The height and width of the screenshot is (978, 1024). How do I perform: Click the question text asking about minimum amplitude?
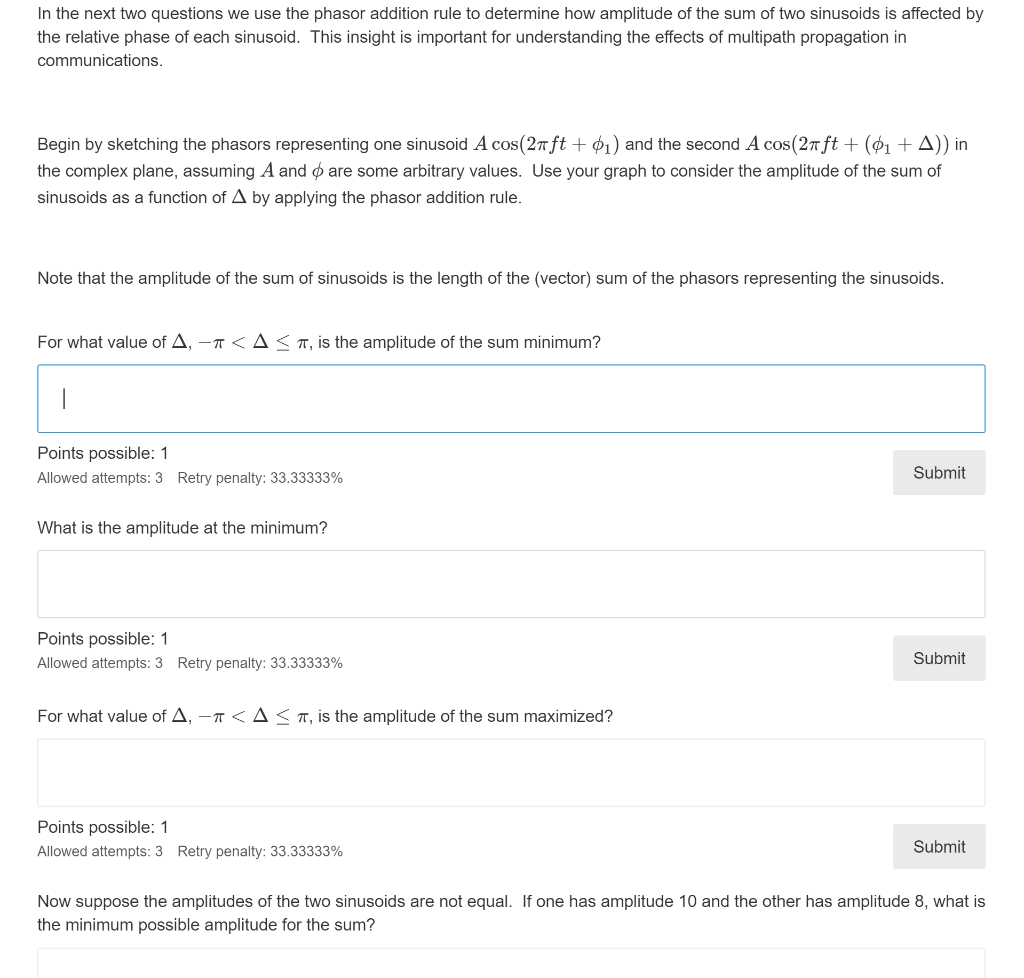click(x=319, y=342)
